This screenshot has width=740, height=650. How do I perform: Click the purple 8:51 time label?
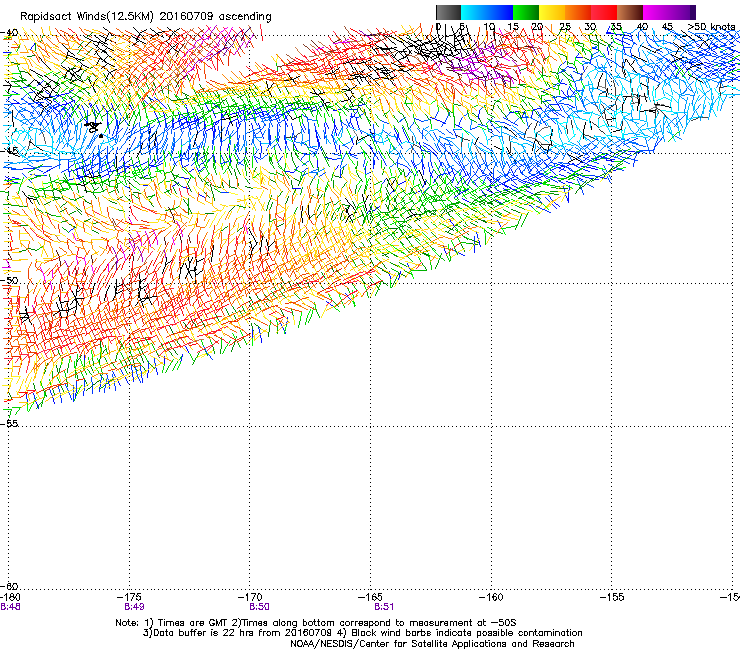click(x=384, y=607)
